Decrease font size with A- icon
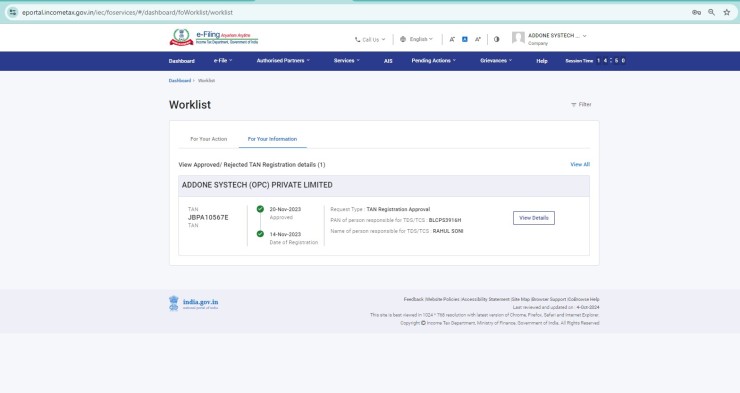740x393 pixels. point(452,39)
